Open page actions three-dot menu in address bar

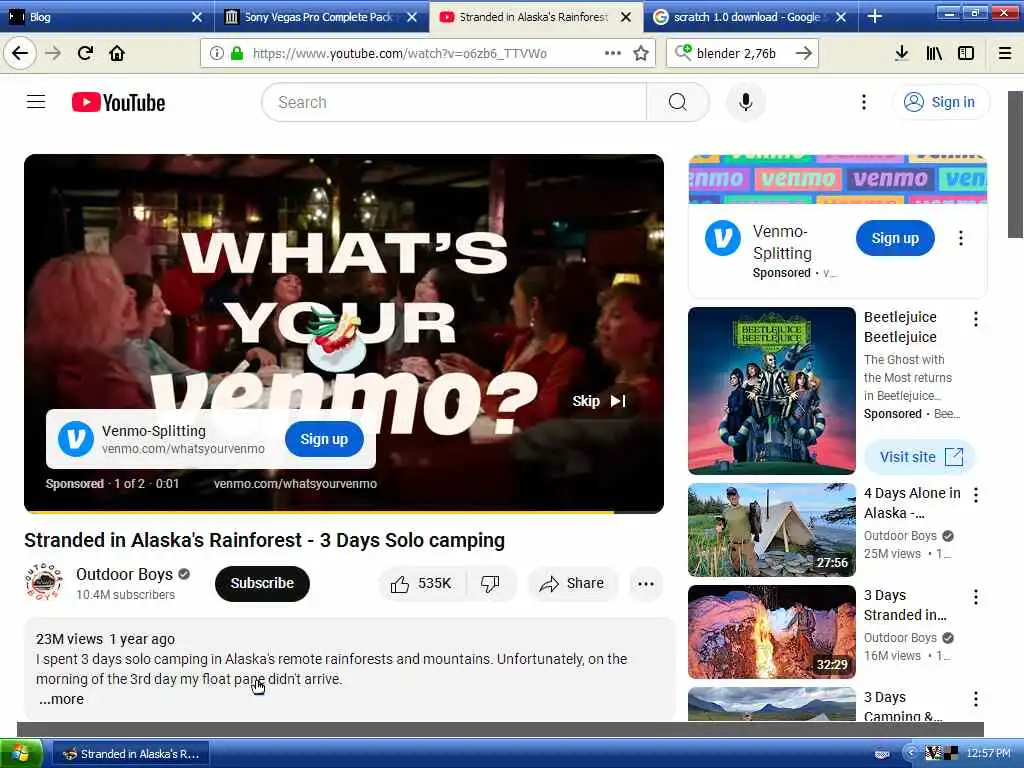point(613,53)
